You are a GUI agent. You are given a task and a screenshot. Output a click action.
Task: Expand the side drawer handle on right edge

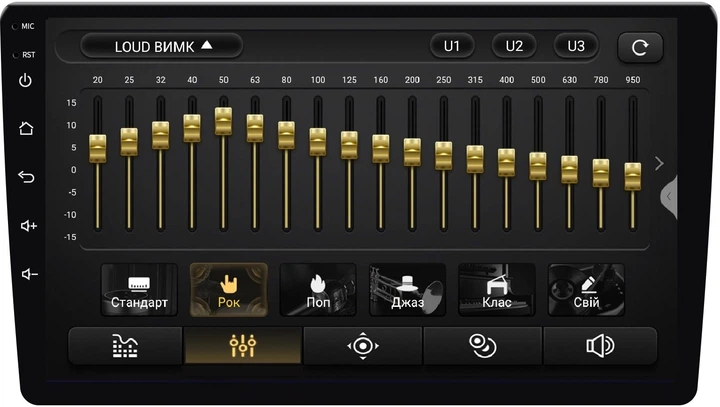(669, 197)
